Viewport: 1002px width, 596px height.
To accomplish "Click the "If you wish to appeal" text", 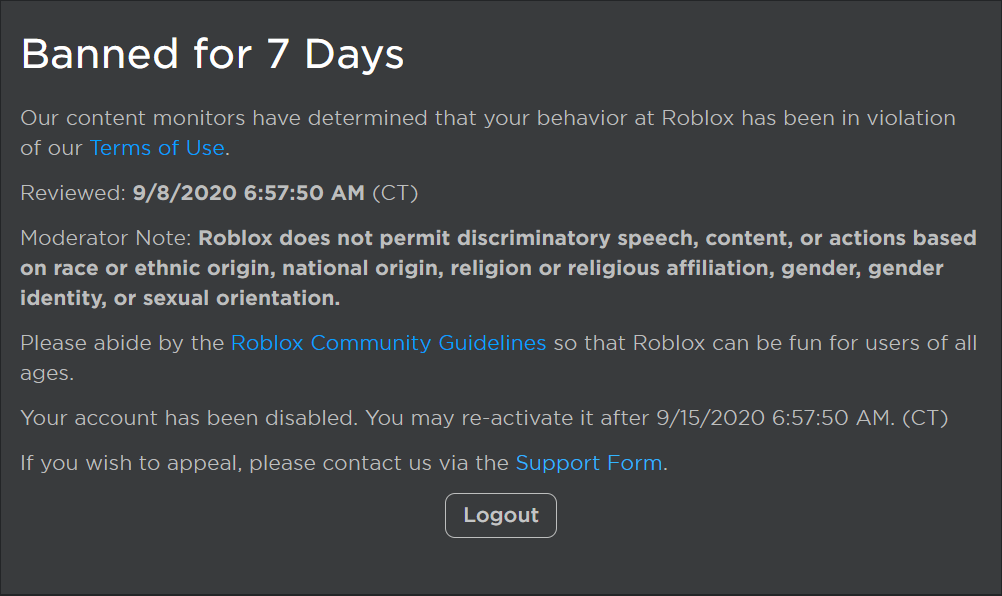I will (x=130, y=463).
